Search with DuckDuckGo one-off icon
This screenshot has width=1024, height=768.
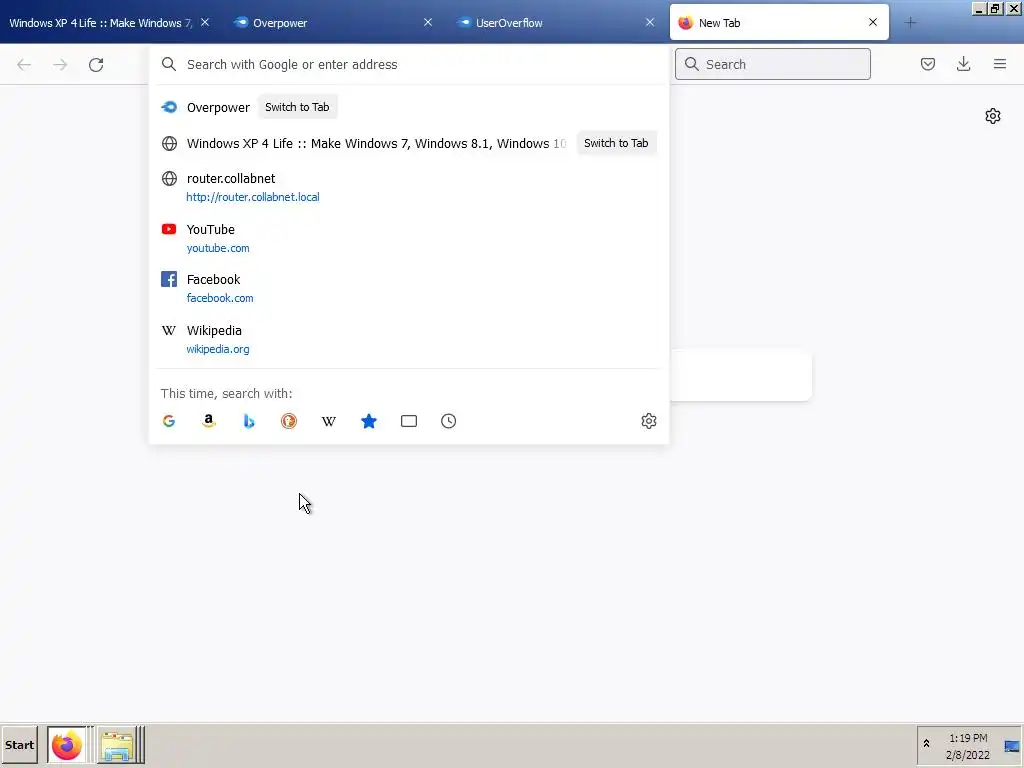coord(289,421)
